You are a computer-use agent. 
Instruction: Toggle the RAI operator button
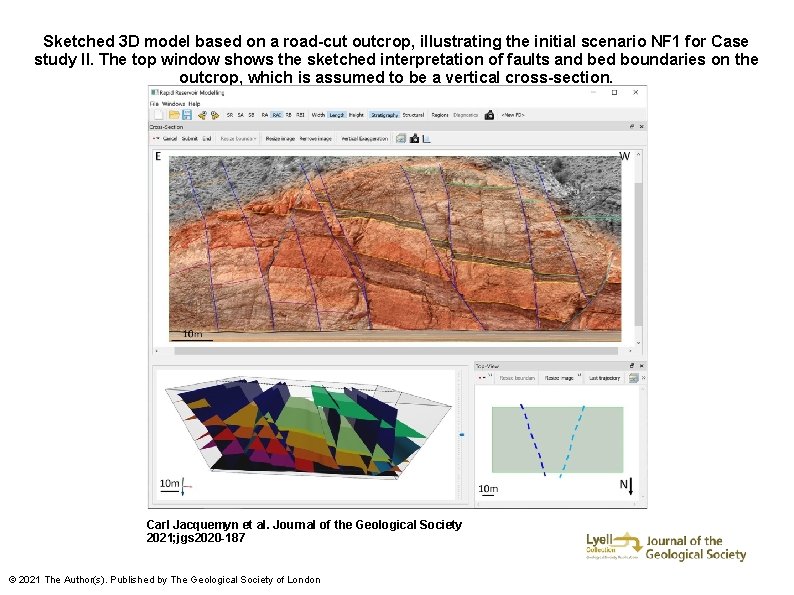click(276, 115)
